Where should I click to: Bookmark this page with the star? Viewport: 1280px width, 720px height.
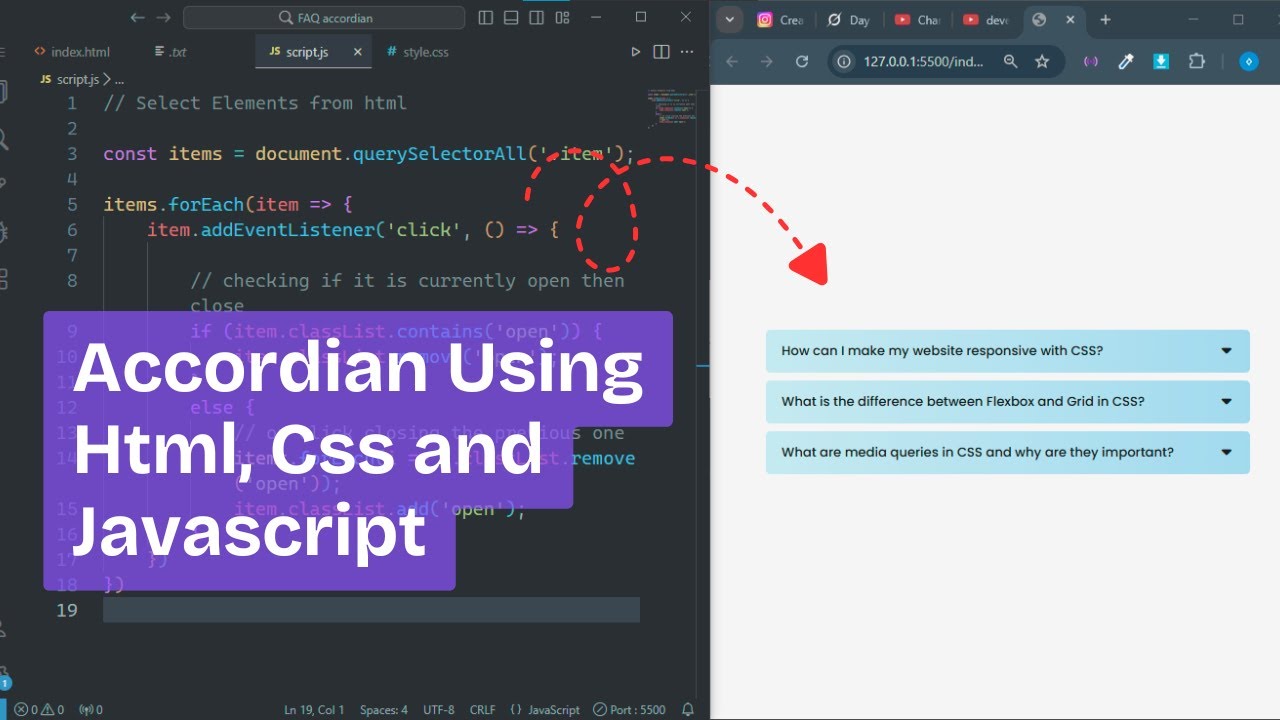[1042, 62]
